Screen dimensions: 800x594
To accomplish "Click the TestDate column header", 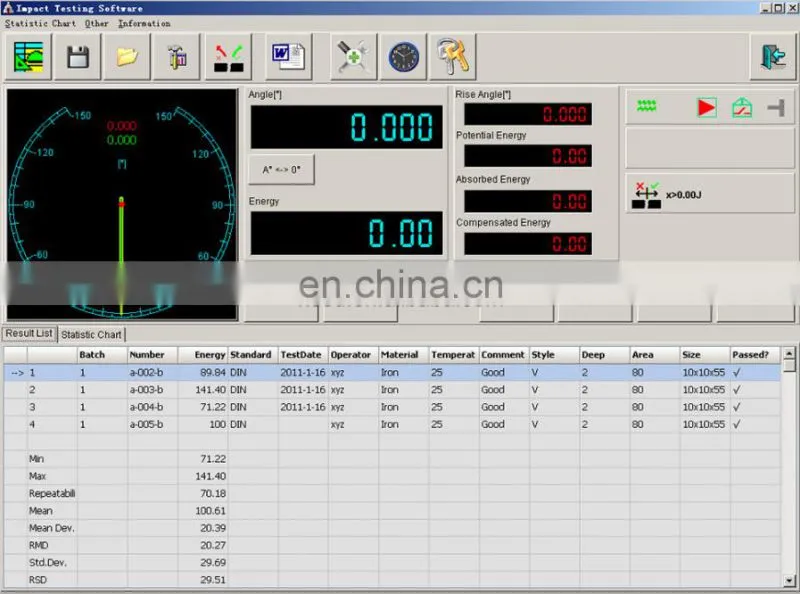I will (303, 355).
